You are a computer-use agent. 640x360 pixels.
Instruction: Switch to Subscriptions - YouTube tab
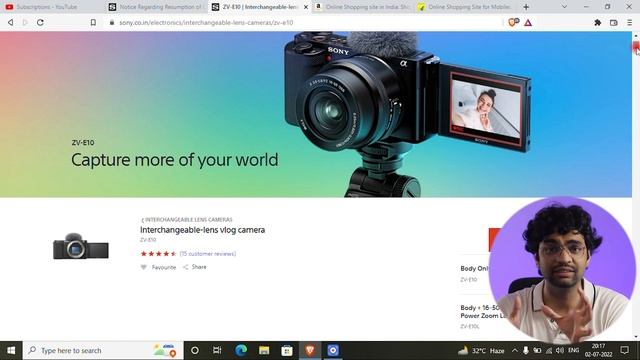tap(47, 7)
